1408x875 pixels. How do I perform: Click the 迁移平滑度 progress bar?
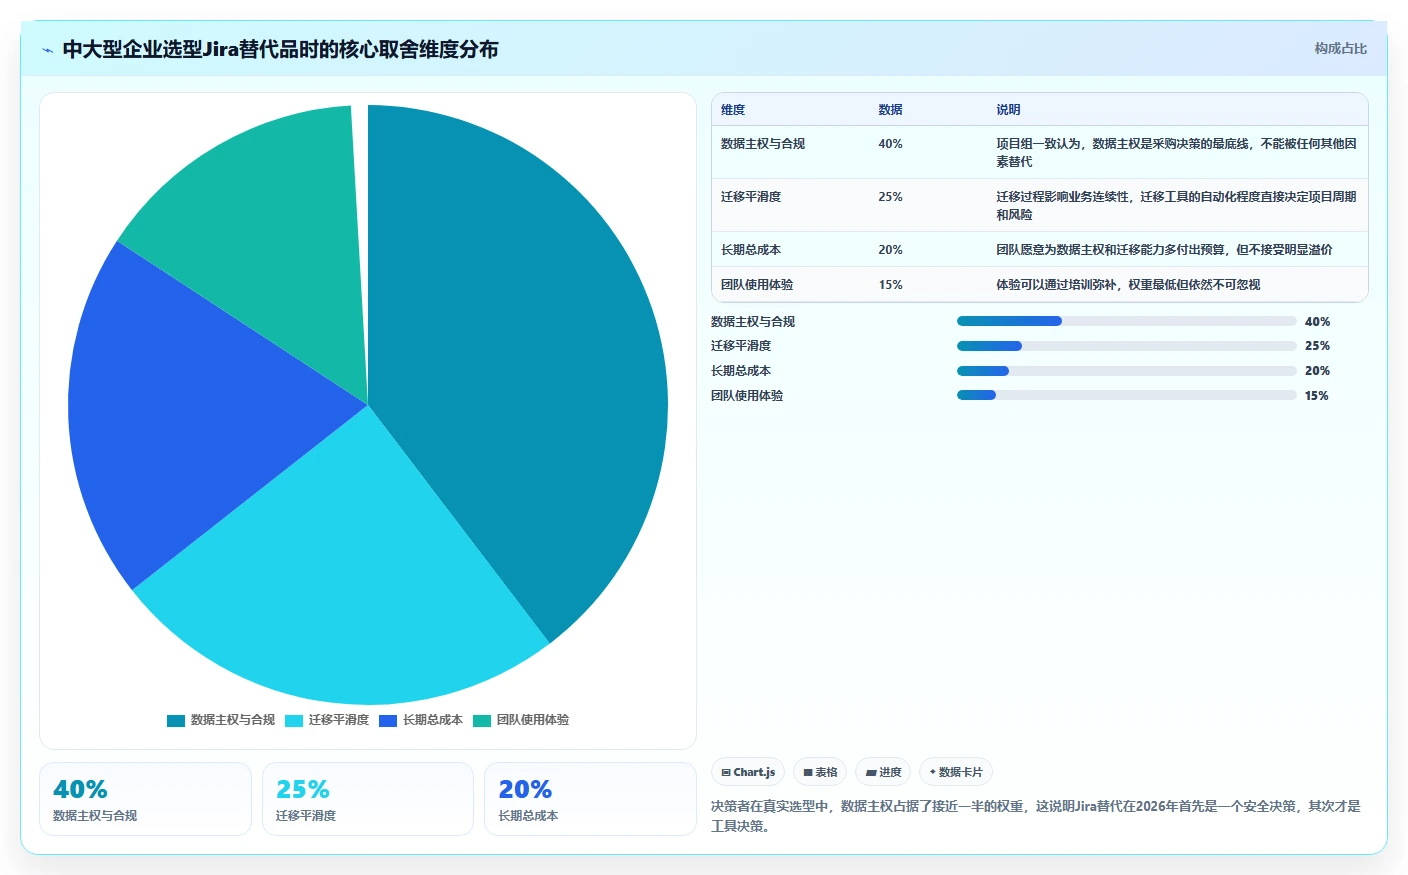click(1126, 346)
